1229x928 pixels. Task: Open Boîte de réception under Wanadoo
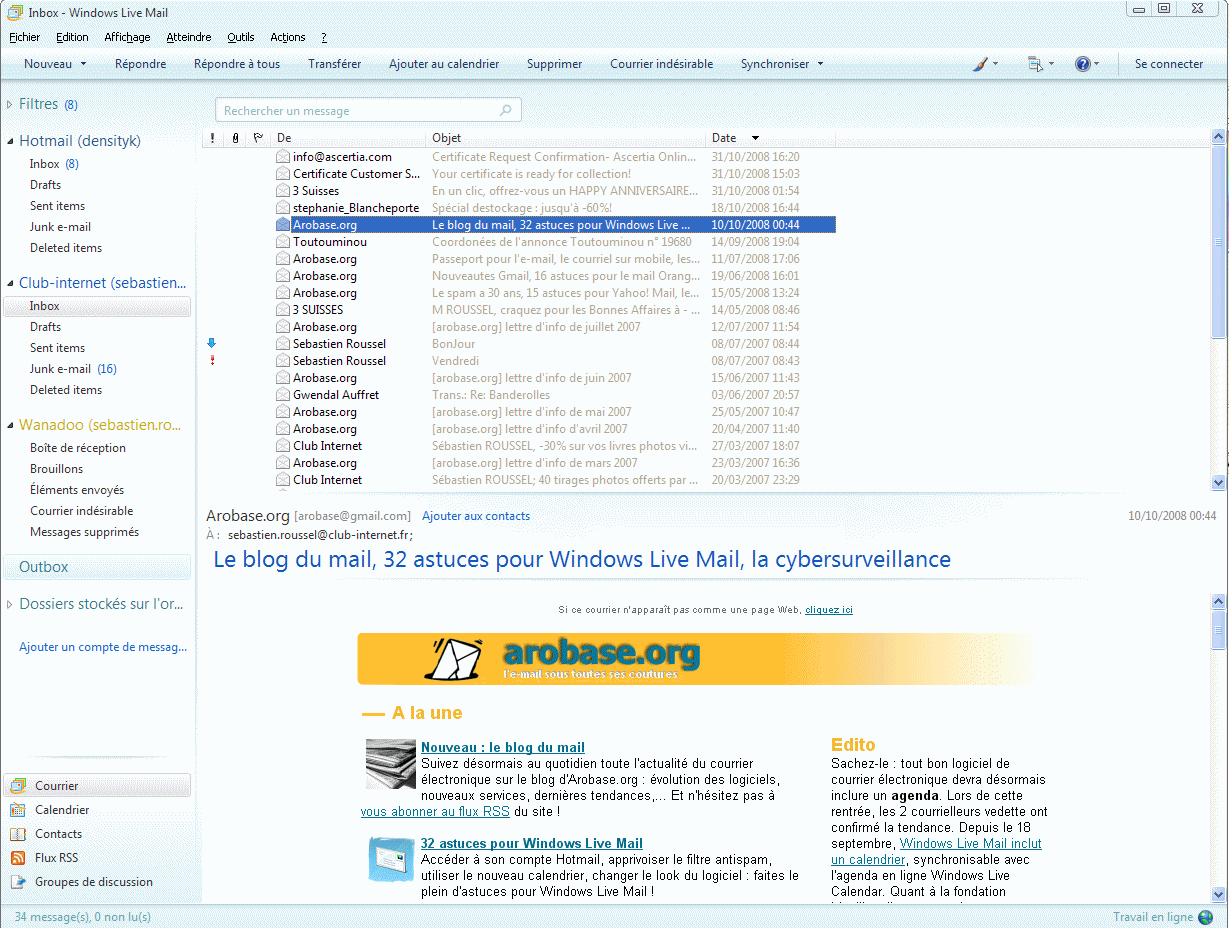(78, 448)
